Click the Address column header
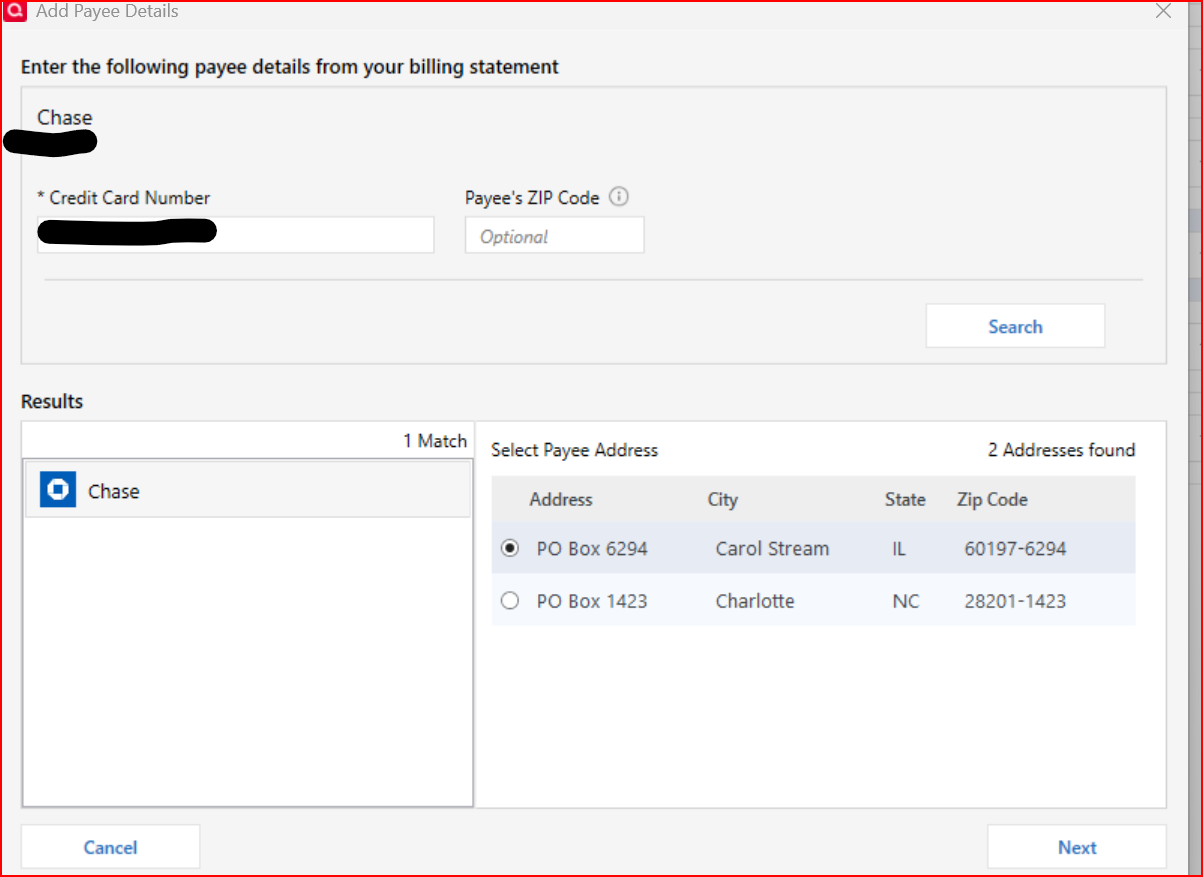This screenshot has height=877, width=1203. [x=561, y=500]
